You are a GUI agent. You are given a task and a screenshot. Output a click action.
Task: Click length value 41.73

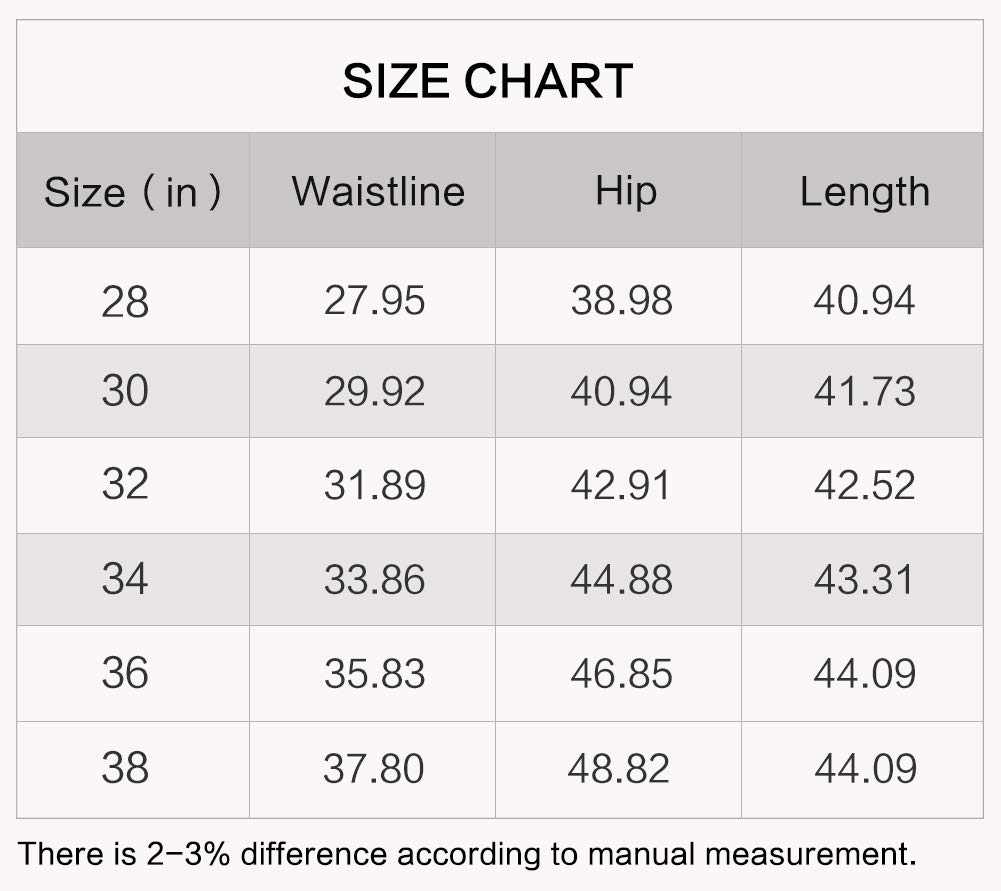click(864, 391)
